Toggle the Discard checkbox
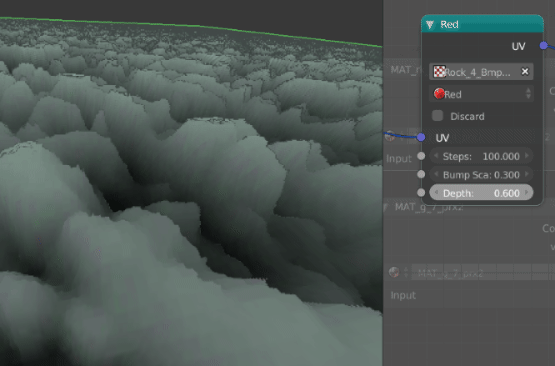The height and width of the screenshot is (366, 555). pos(437,116)
